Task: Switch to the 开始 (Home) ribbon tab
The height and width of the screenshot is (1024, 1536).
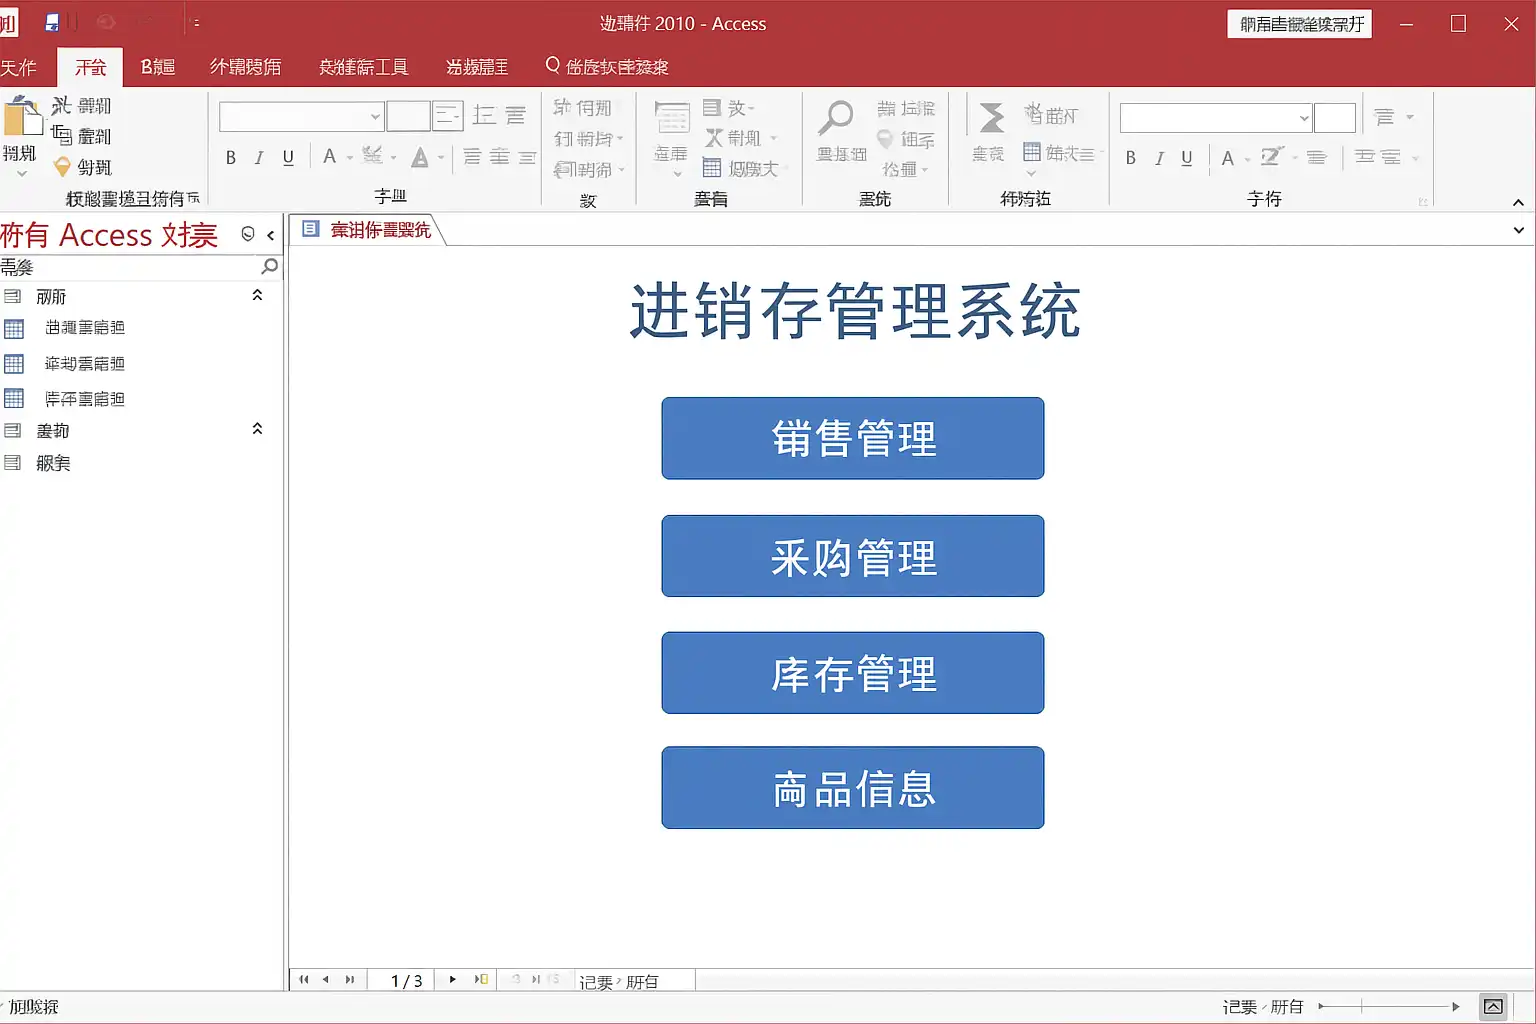Action: click(x=90, y=67)
